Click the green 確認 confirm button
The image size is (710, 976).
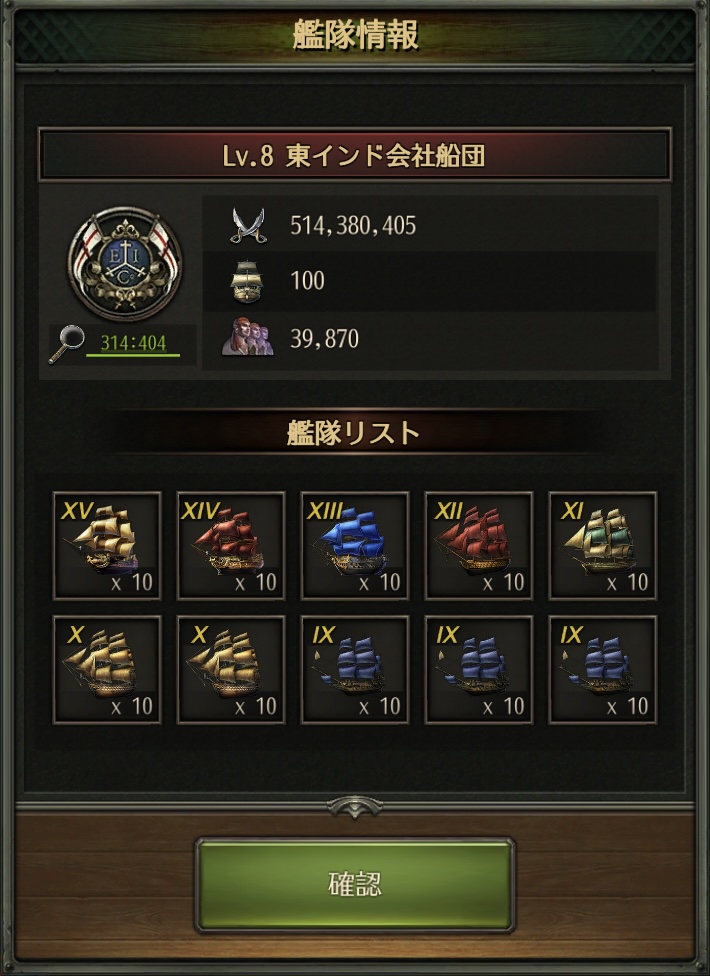pos(355,884)
